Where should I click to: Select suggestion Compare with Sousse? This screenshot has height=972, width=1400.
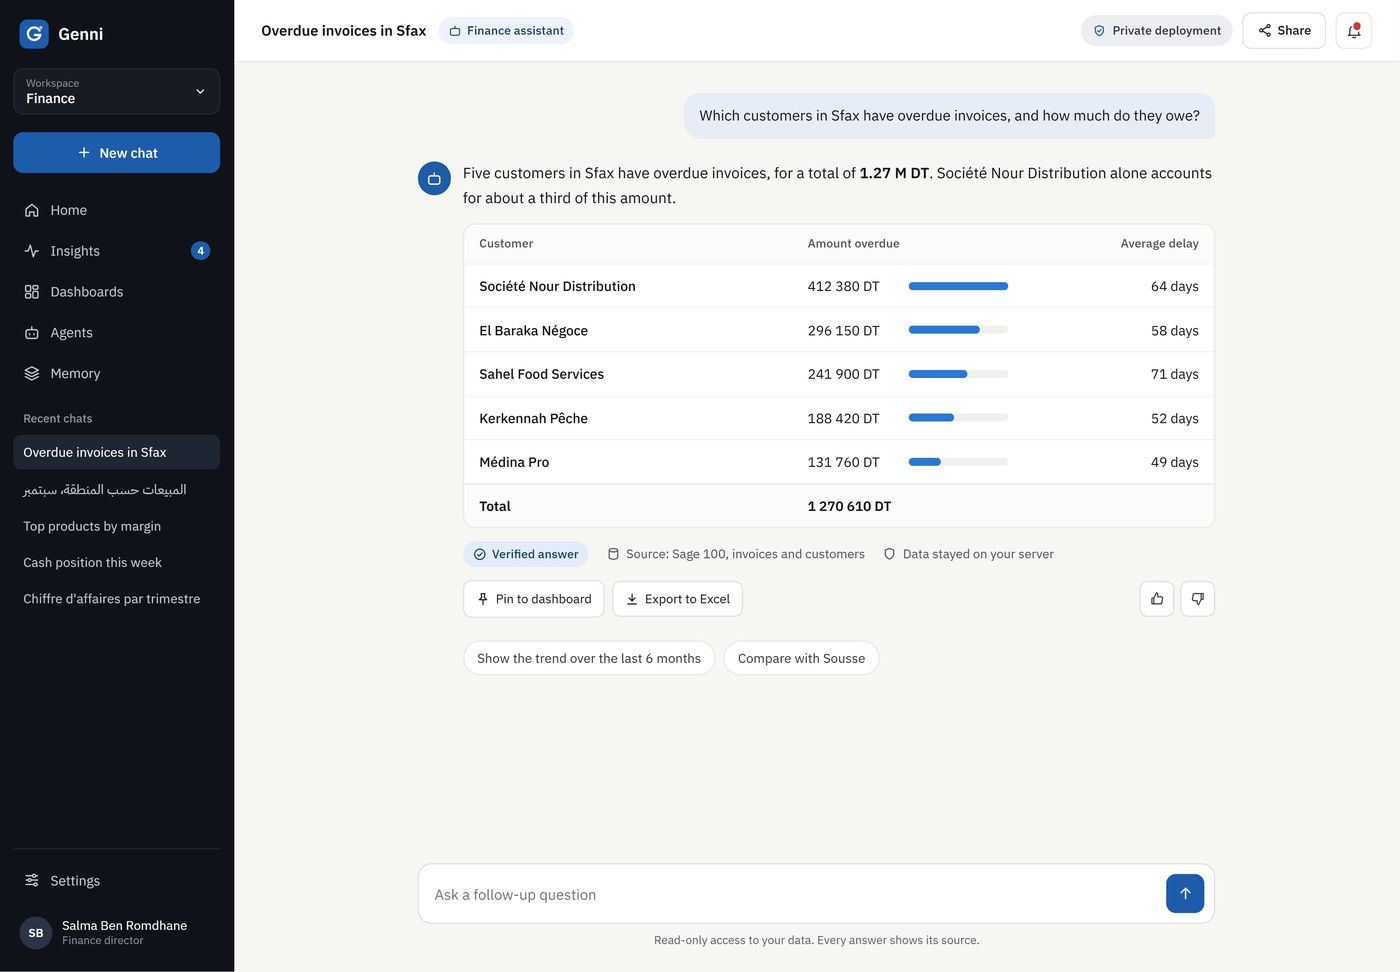point(801,658)
